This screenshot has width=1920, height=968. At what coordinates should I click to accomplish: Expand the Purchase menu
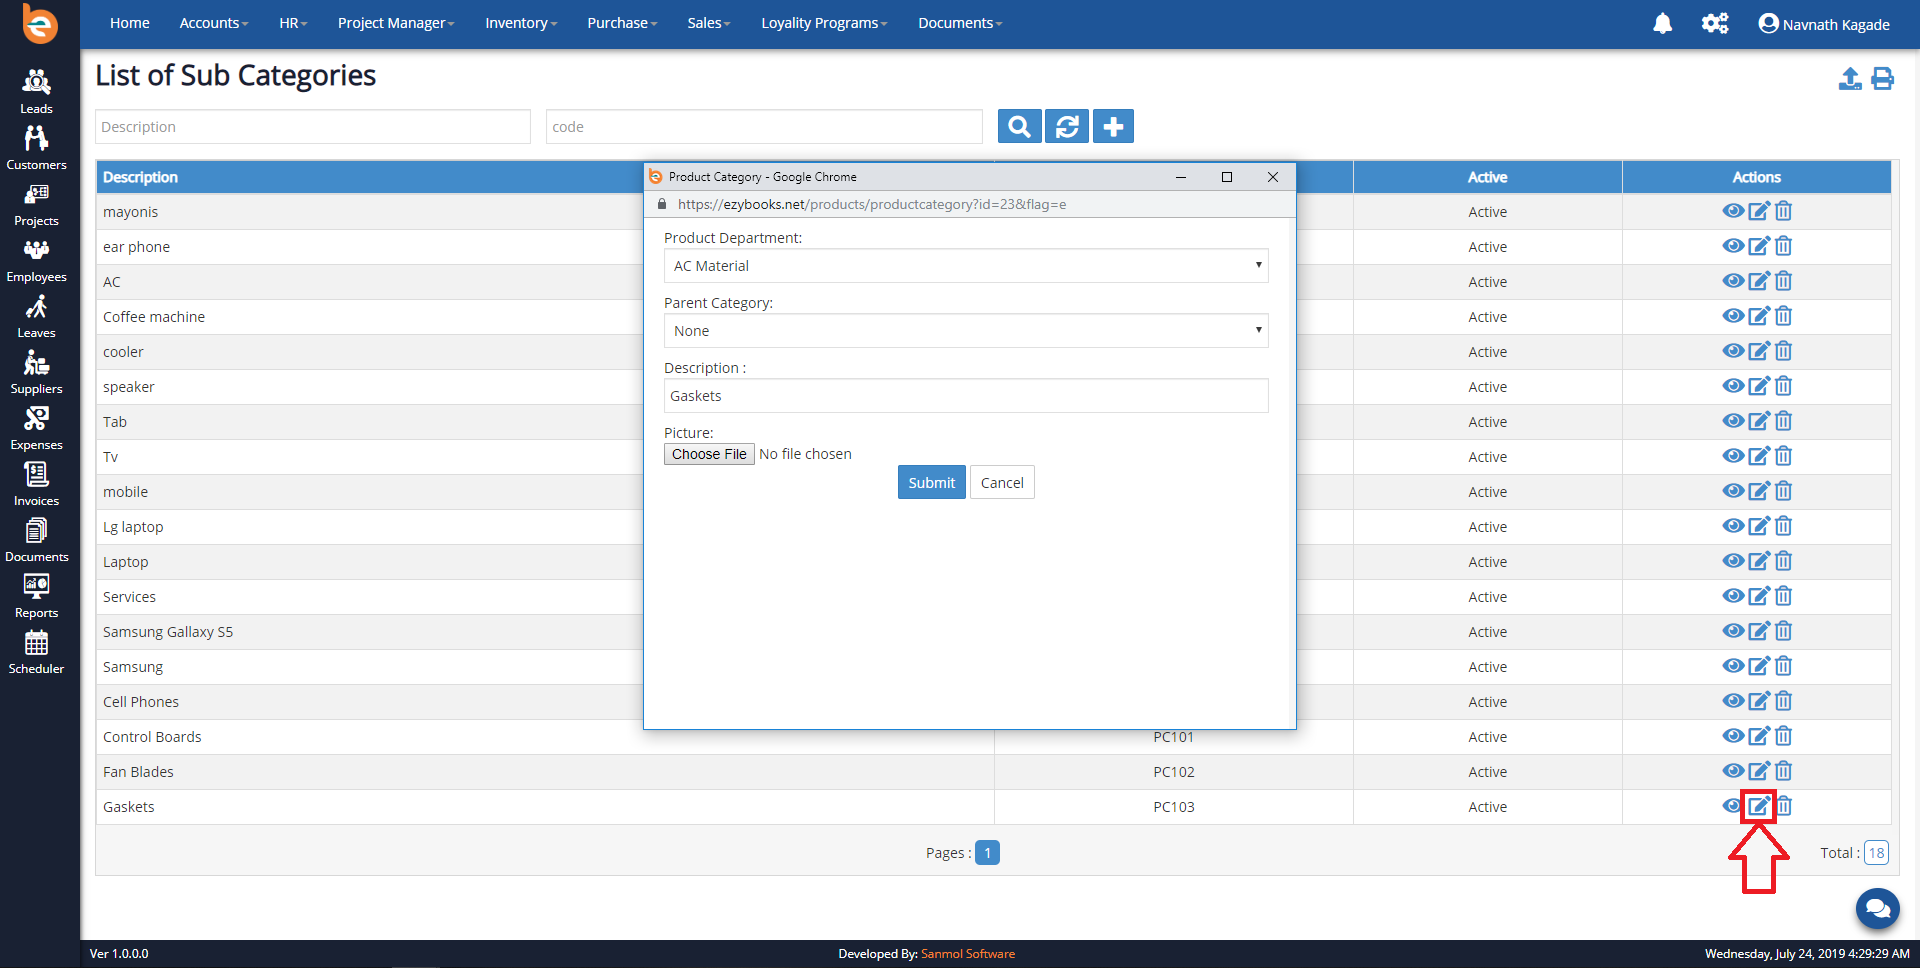[622, 23]
